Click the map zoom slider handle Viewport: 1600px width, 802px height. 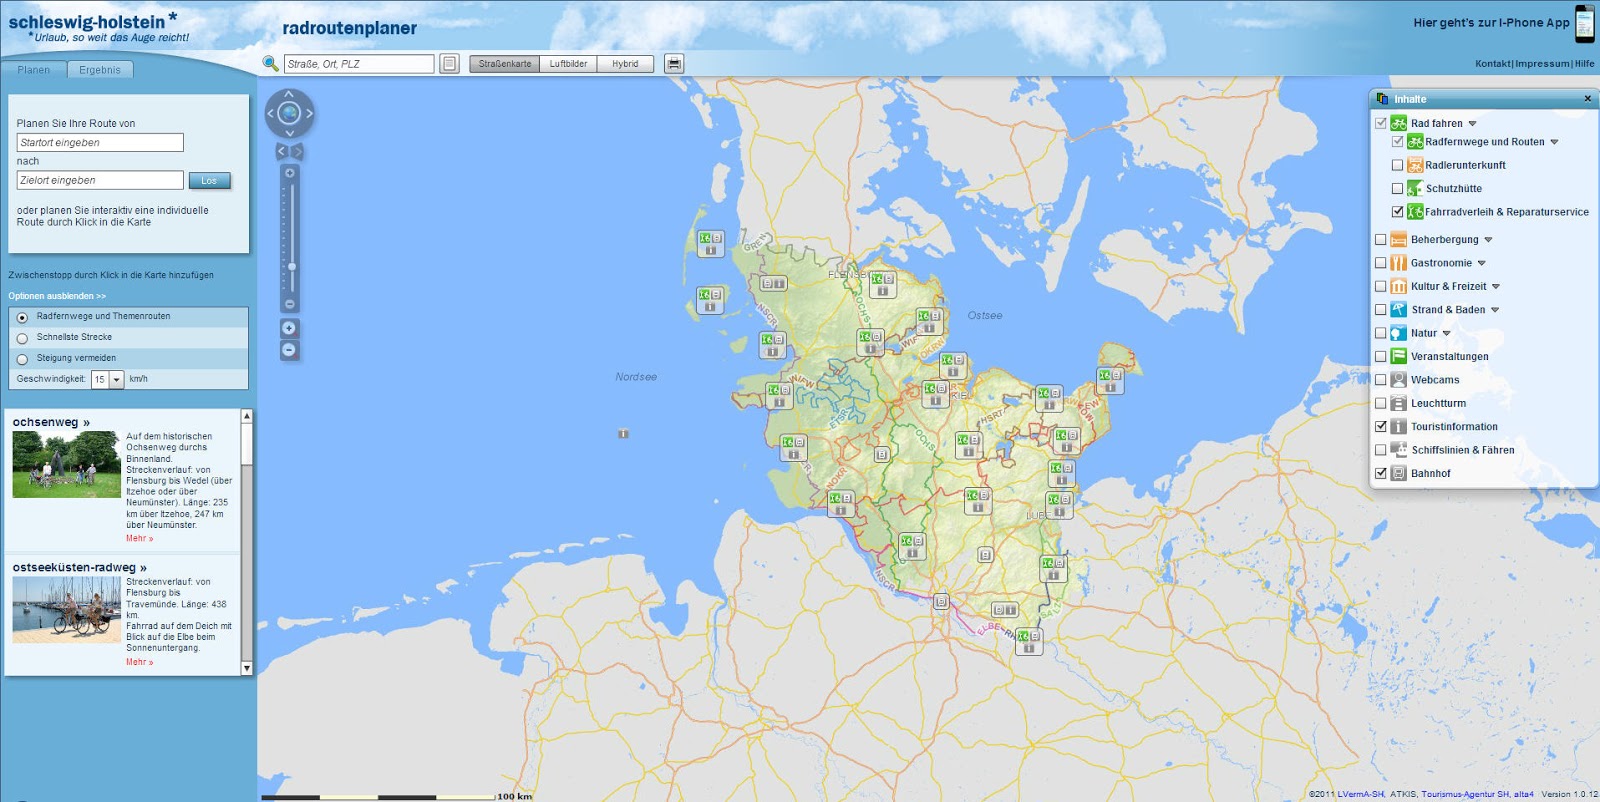[x=291, y=267]
